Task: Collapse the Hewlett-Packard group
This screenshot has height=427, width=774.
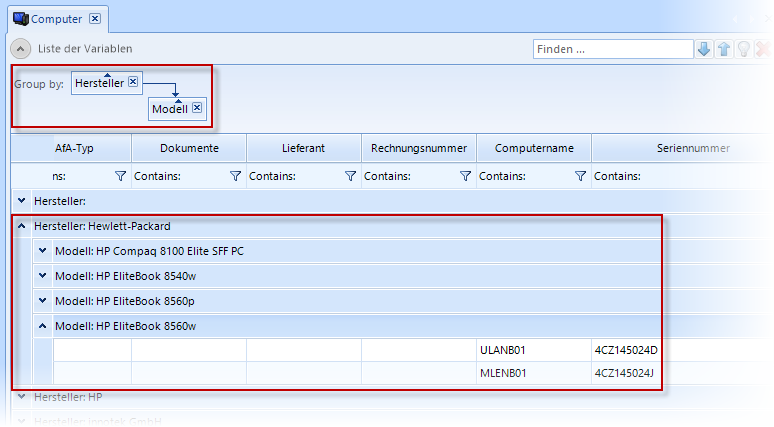Action: tap(21, 226)
